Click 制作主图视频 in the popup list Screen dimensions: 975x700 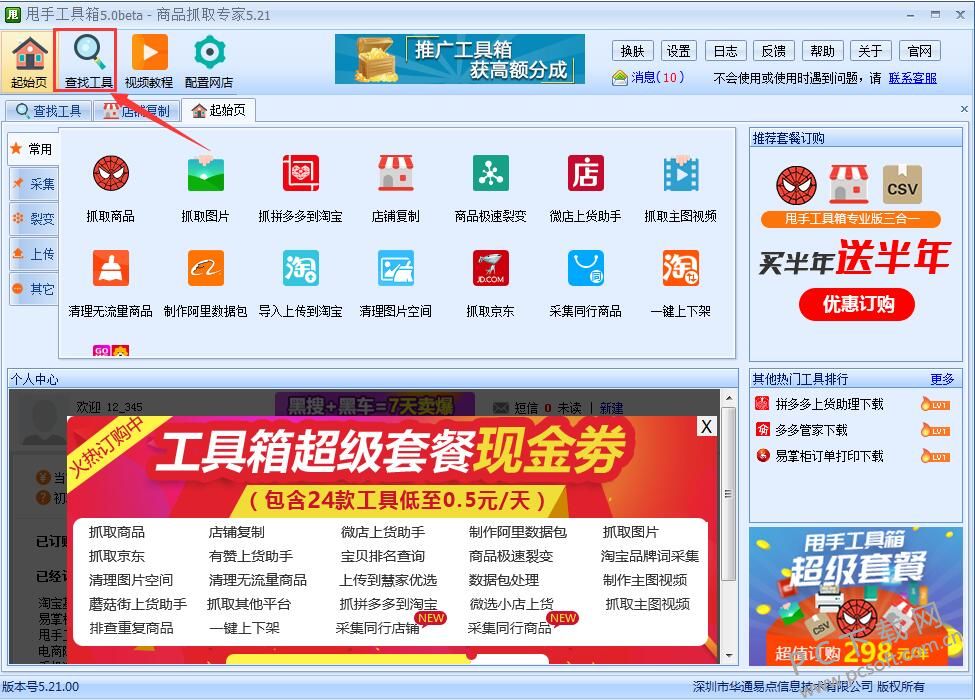tap(645, 580)
